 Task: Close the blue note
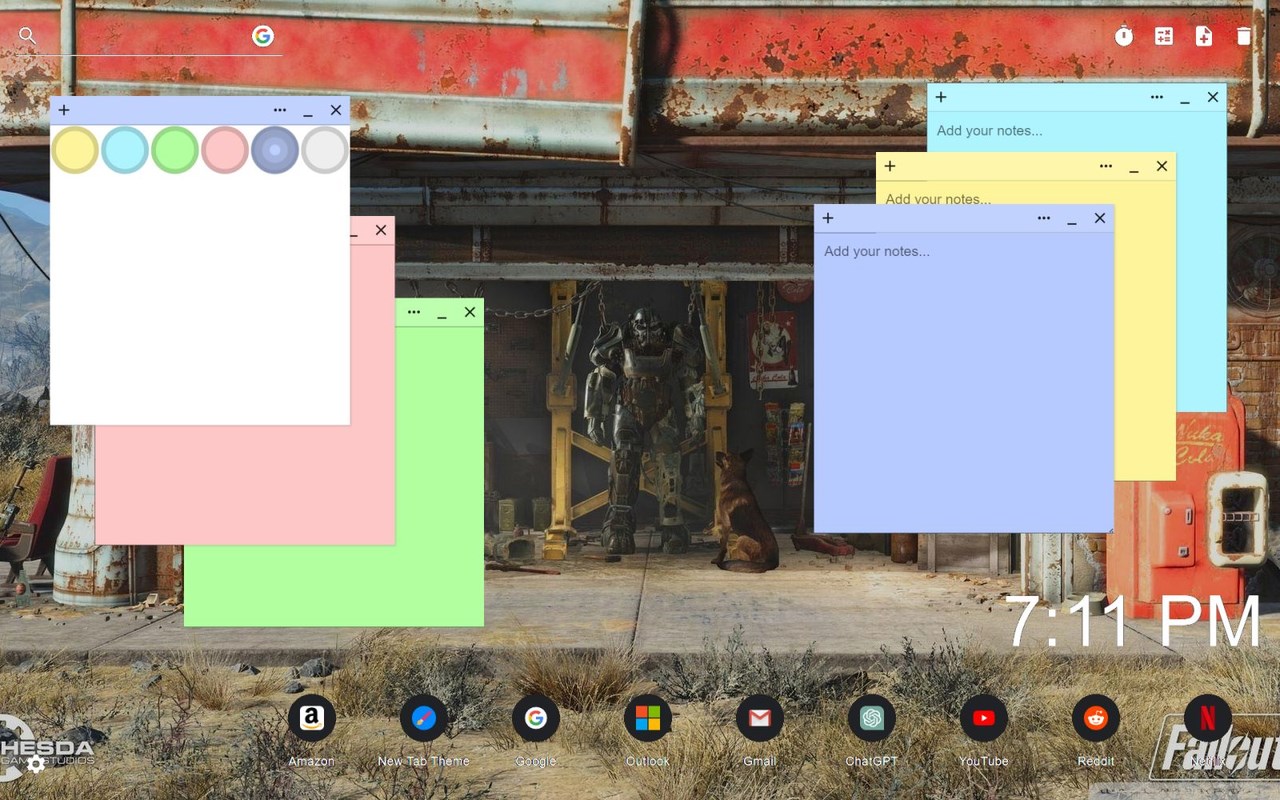coord(1100,218)
